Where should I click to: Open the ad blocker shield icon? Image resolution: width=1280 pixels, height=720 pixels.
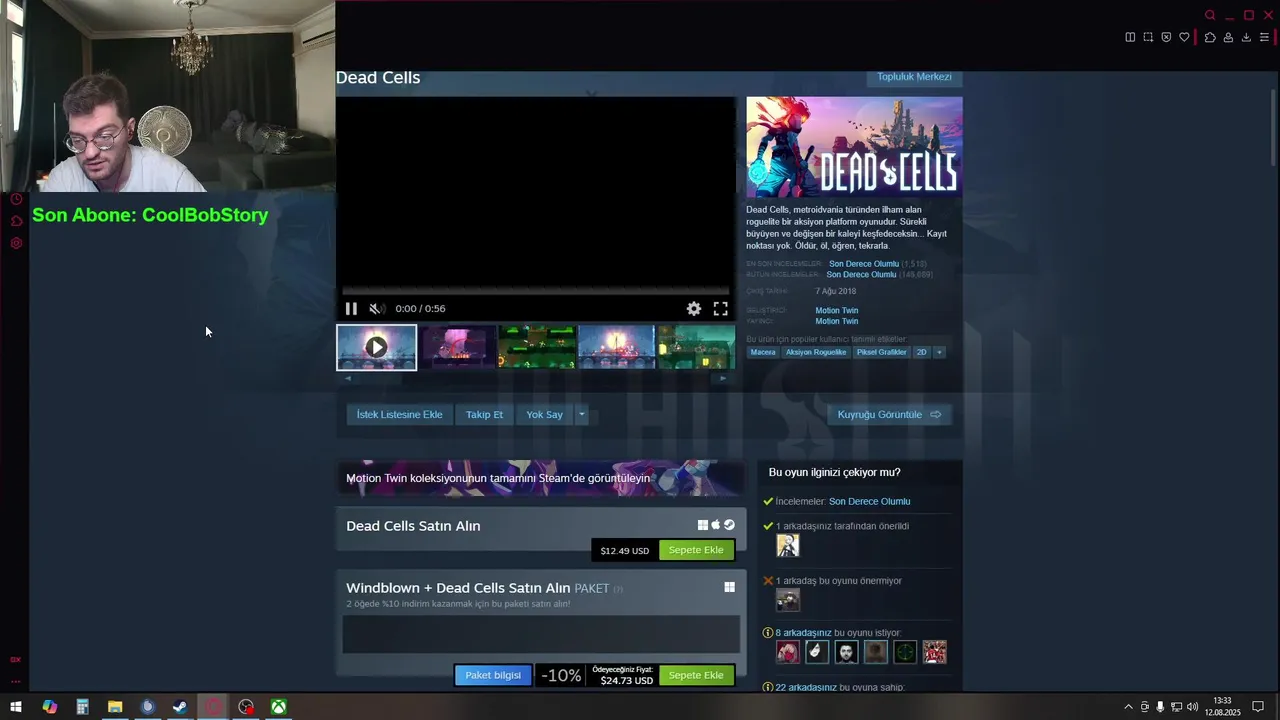pyautogui.click(x=1166, y=37)
